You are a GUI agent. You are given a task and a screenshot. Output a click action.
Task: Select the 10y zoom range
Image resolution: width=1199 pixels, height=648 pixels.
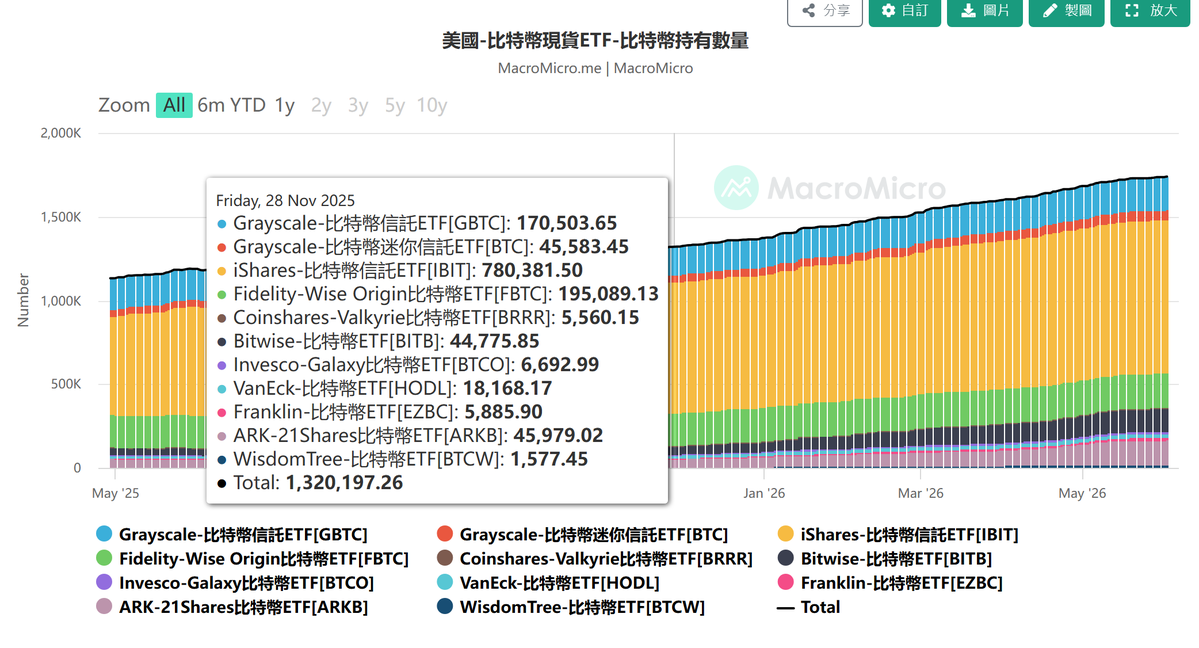point(431,105)
